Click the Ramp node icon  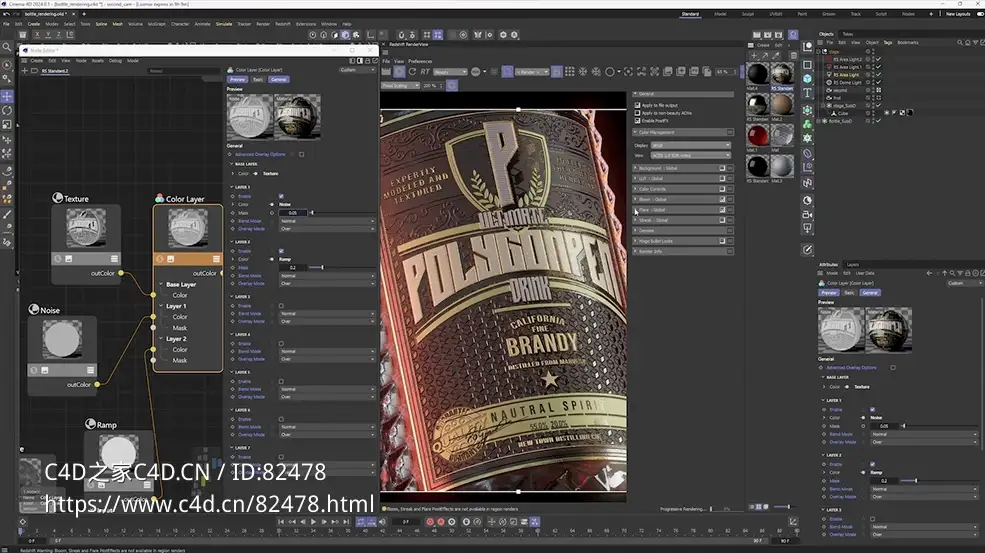click(x=90, y=424)
